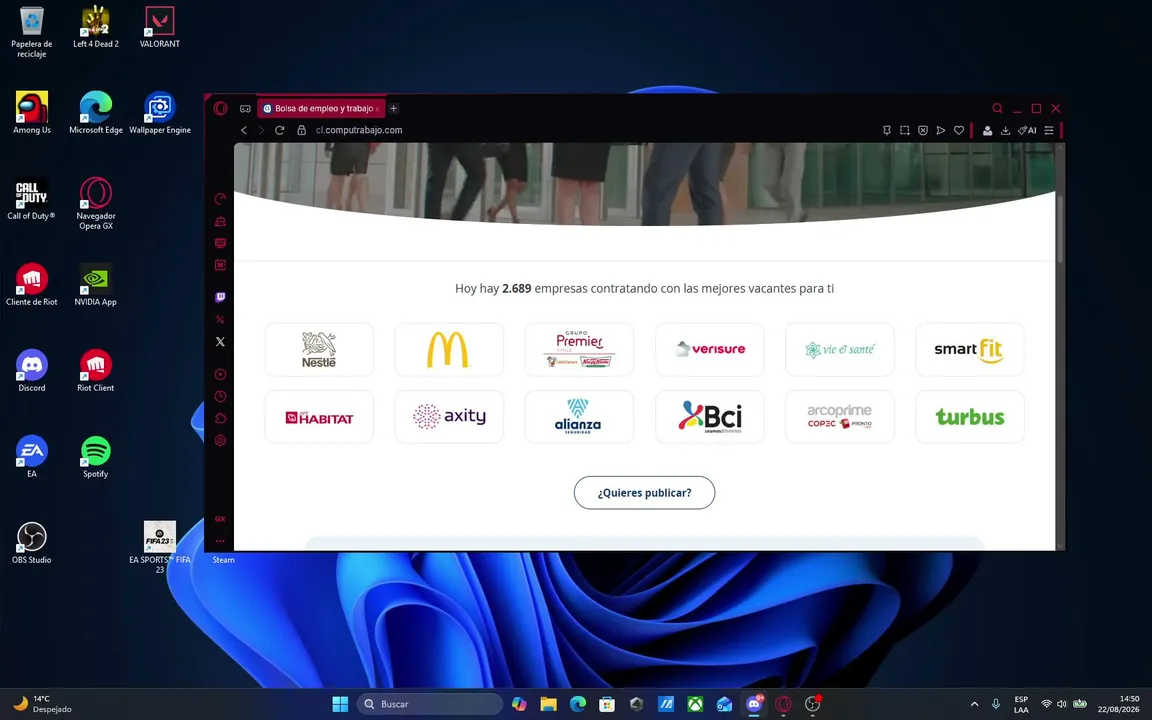Select the Wallpaper Engine desktop icon

coord(159,112)
